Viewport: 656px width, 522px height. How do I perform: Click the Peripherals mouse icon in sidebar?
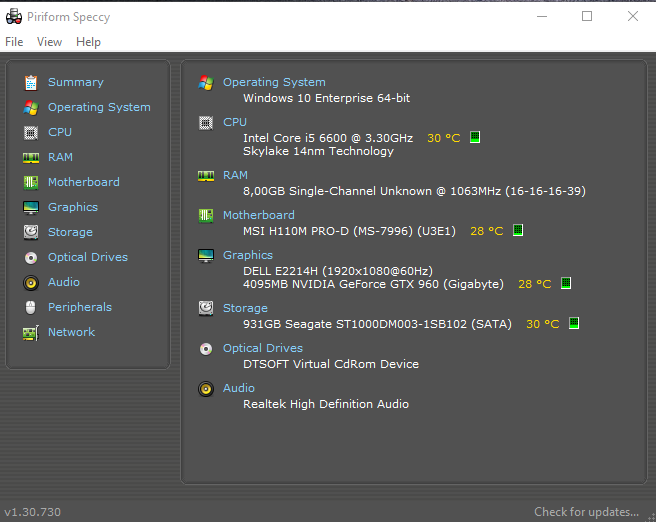coord(30,307)
